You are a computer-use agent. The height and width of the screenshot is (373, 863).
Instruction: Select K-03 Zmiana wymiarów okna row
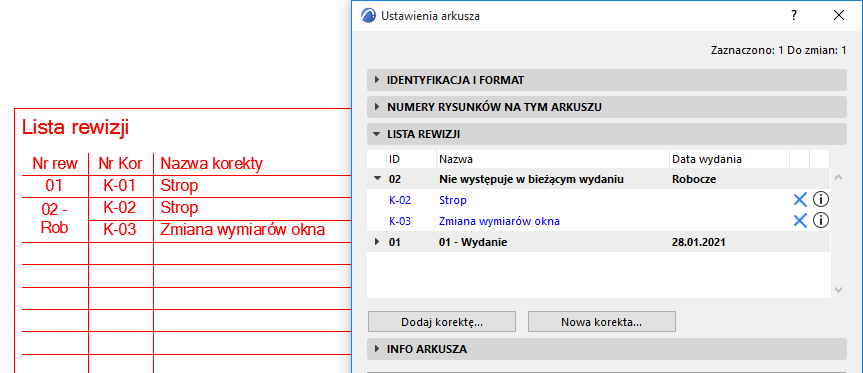tap(598, 221)
